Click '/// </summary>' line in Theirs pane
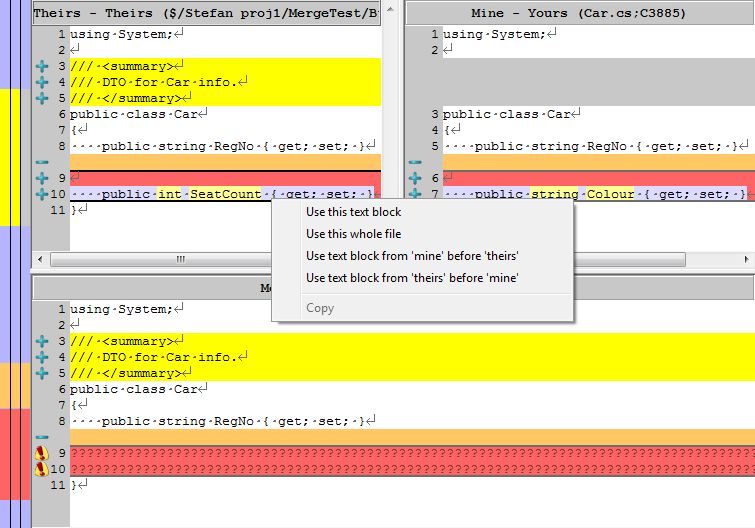755x528 pixels. [x=225, y=98]
